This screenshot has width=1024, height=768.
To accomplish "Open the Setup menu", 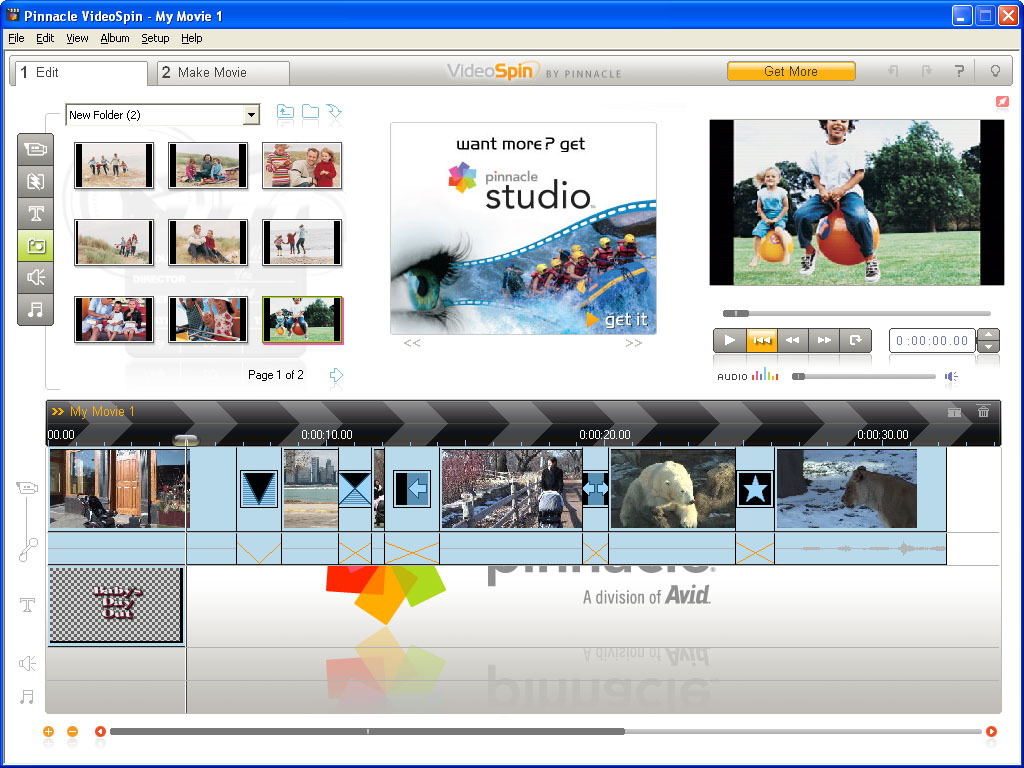I will coord(155,39).
